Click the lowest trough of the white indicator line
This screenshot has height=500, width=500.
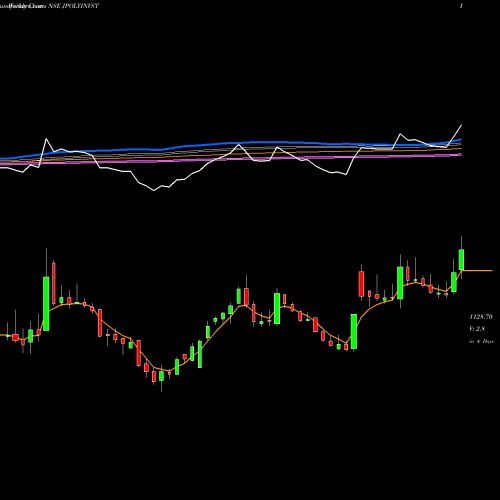(x=154, y=190)
